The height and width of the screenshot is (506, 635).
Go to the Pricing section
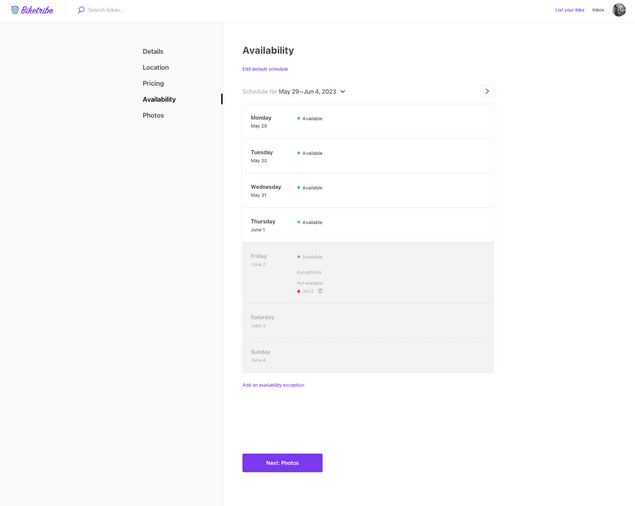tap(153, 83)
